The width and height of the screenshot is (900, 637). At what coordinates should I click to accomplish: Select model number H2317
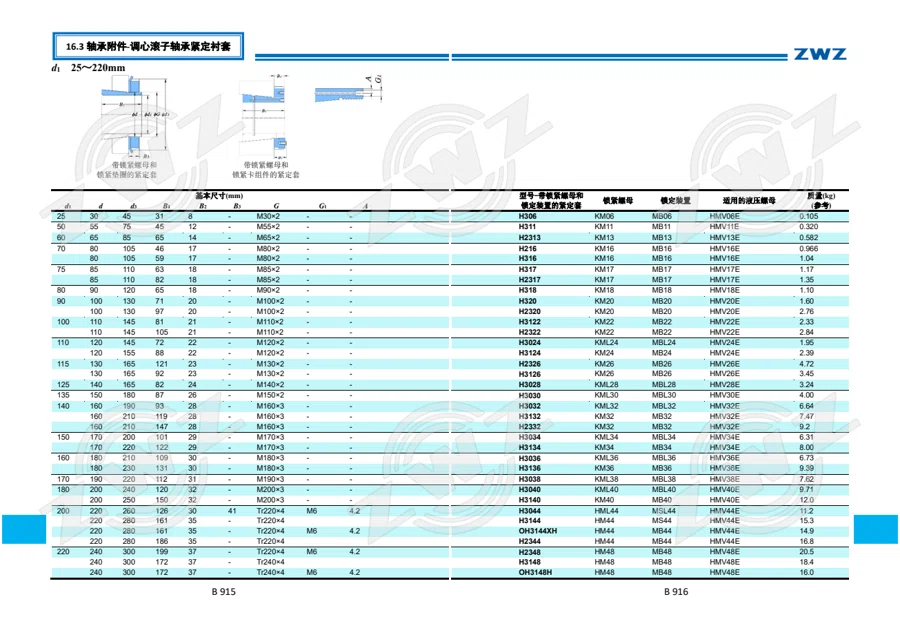(529, 280)
